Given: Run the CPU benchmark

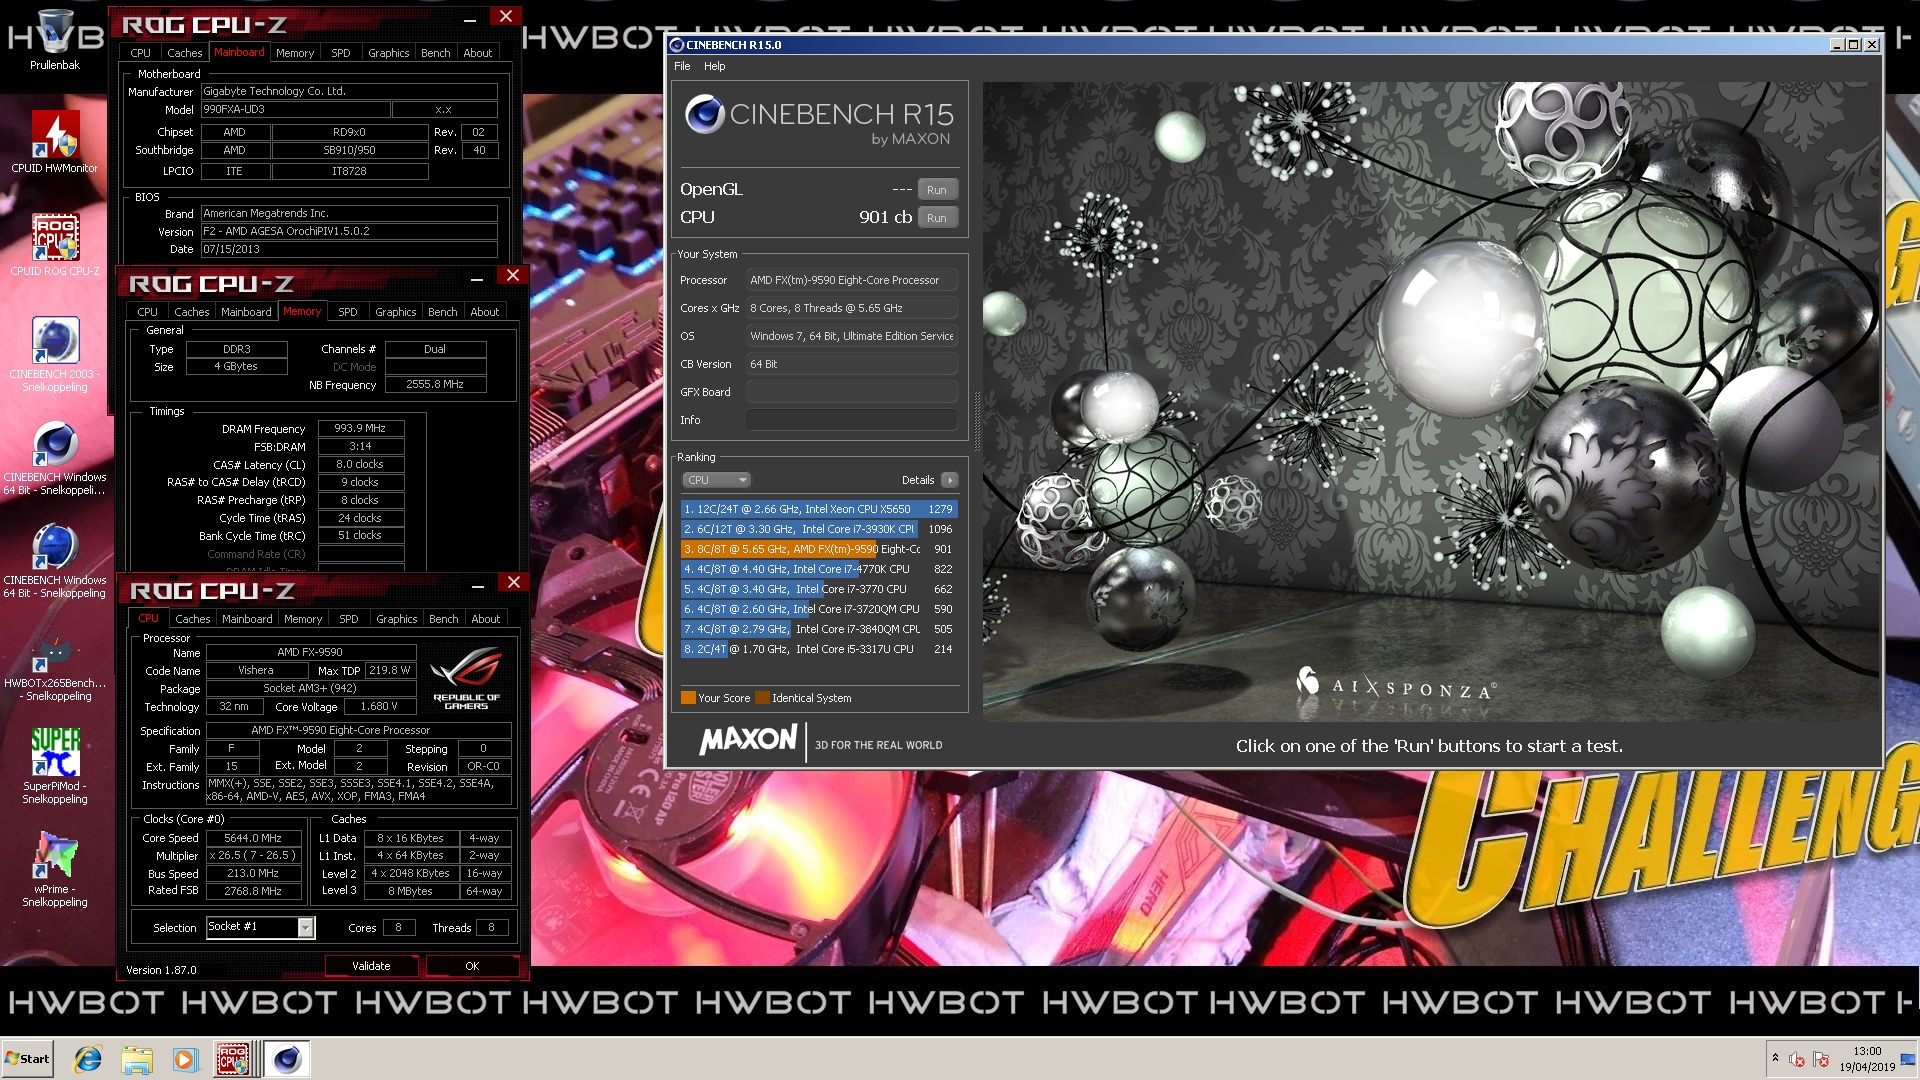Looking at the screenshot, I should [937, 218].
